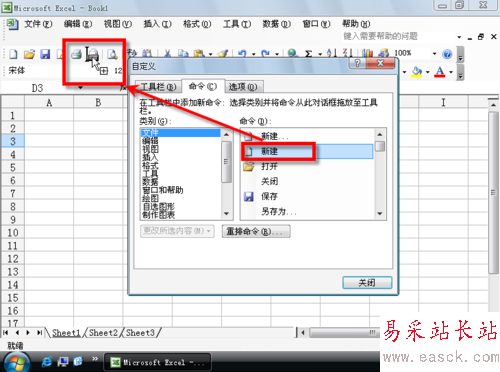Click the Excel workbook icon in menu bar
The height and width of the screenshot is (372, 500).
coord(12,24)
